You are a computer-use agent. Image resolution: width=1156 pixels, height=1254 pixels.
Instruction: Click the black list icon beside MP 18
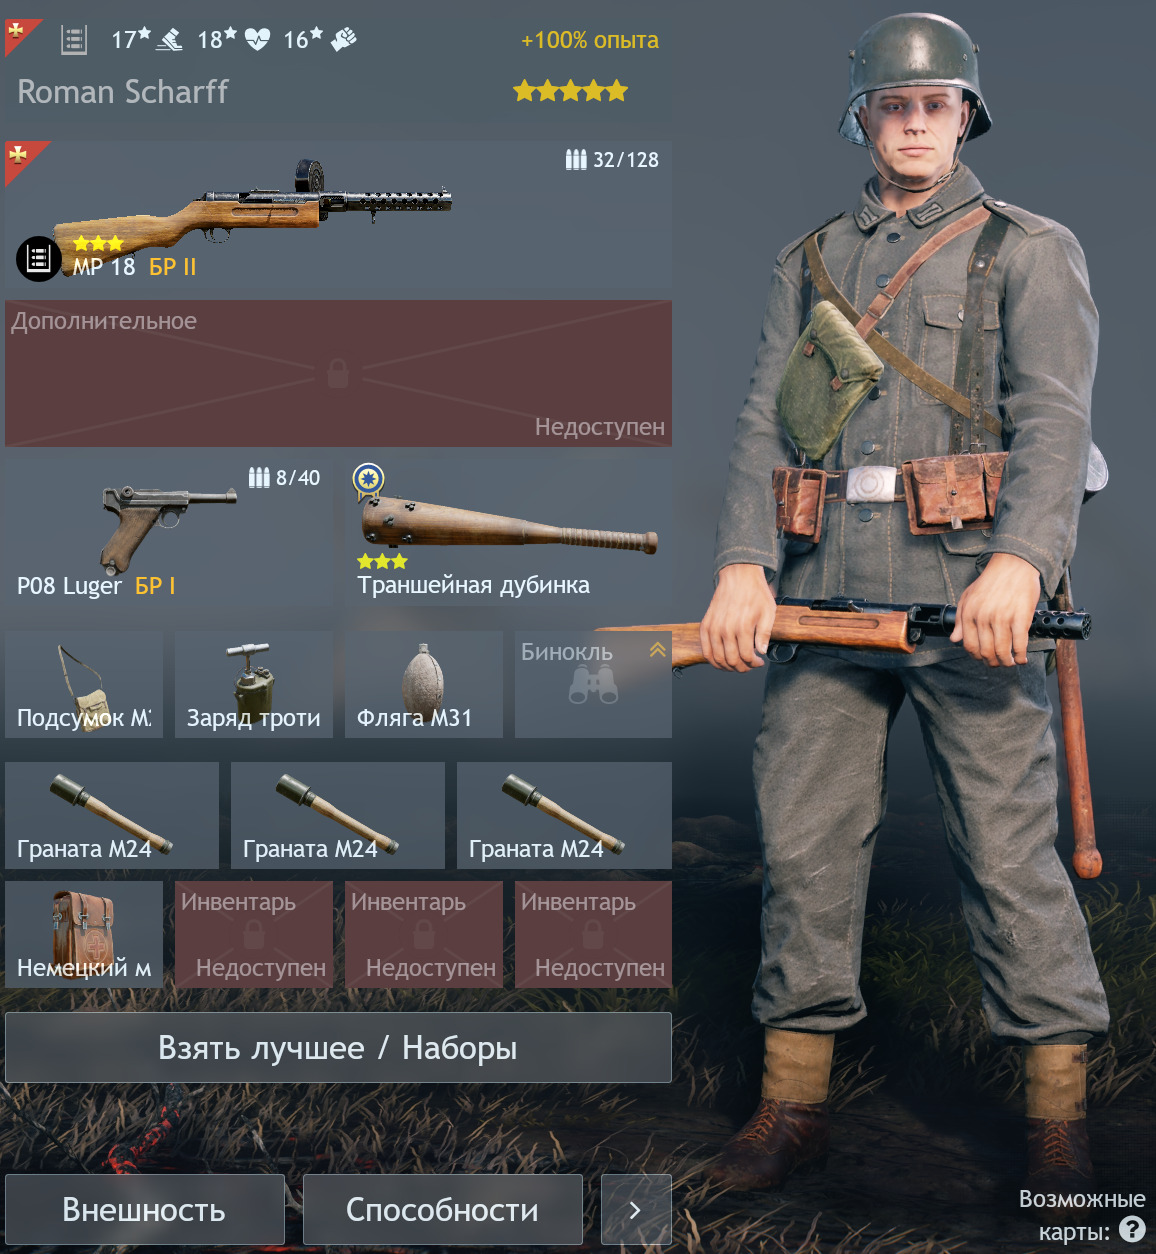39,259
